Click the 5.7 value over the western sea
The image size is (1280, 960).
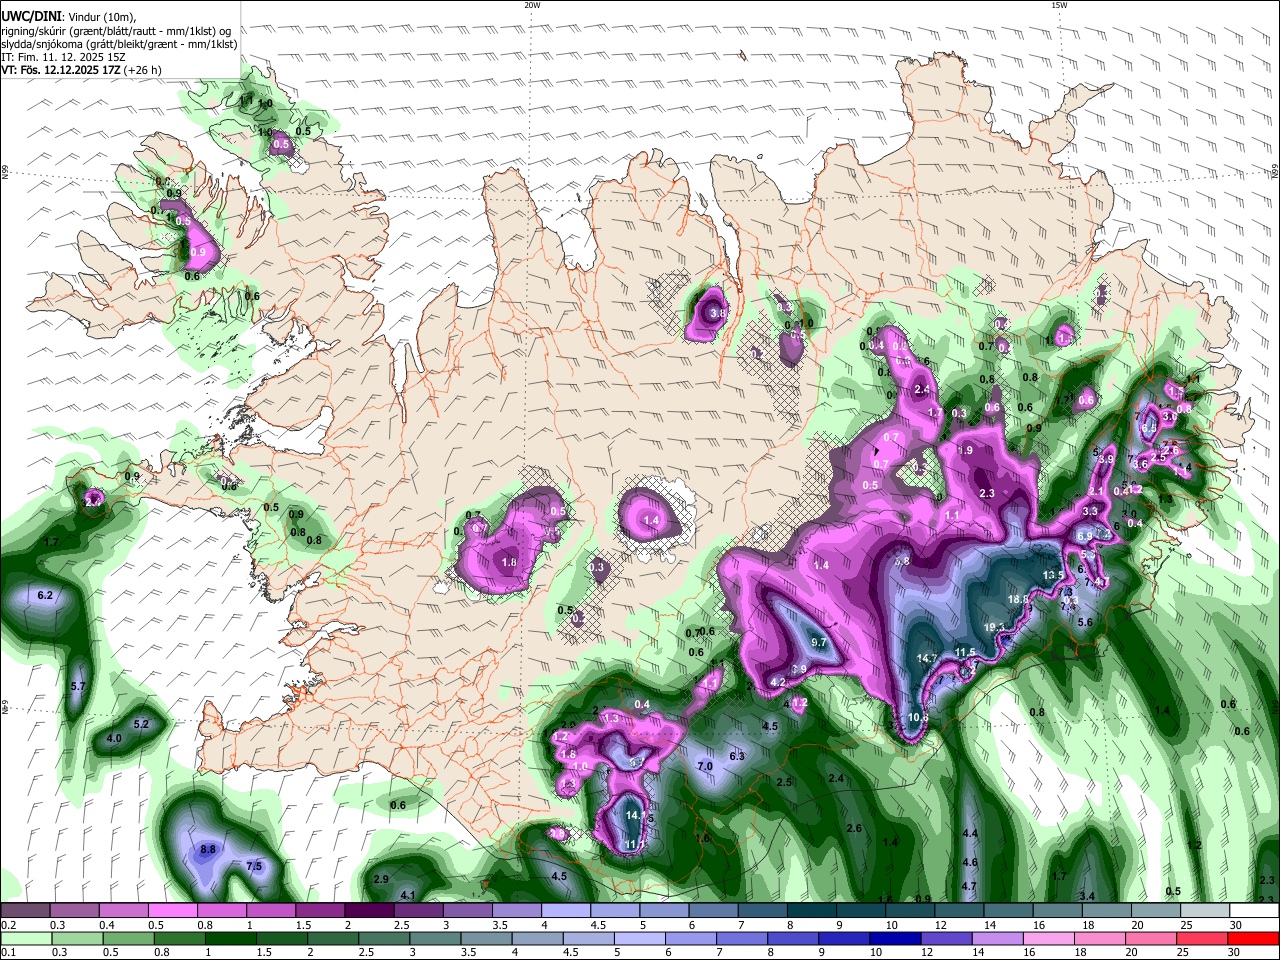tap(79, 686)
